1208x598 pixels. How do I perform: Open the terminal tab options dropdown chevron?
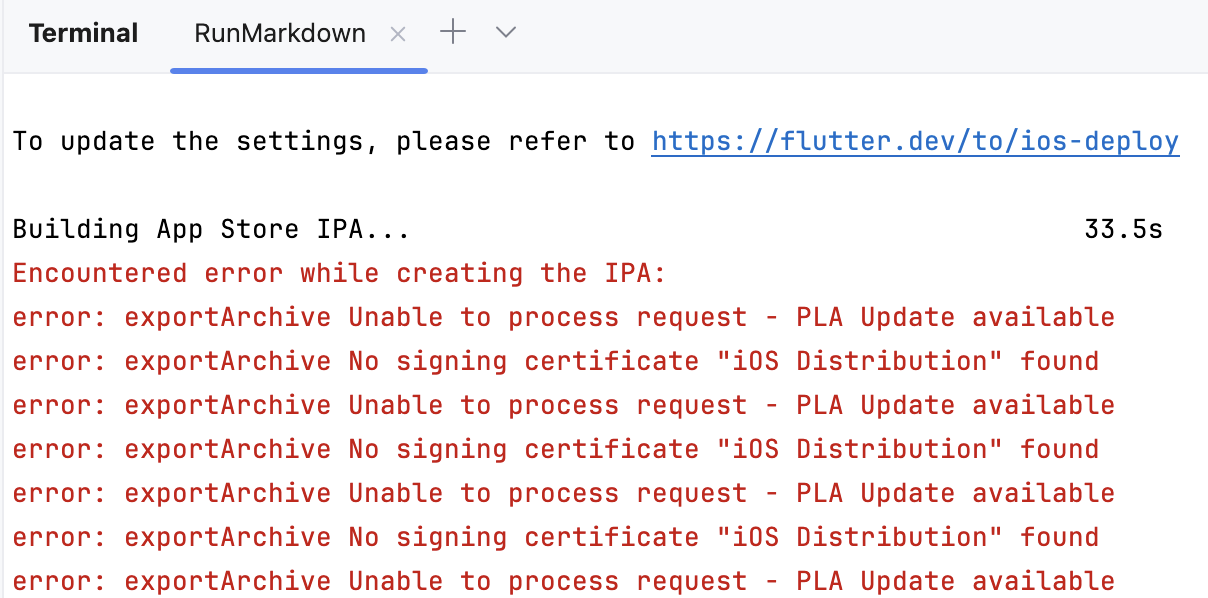point(506,33)
